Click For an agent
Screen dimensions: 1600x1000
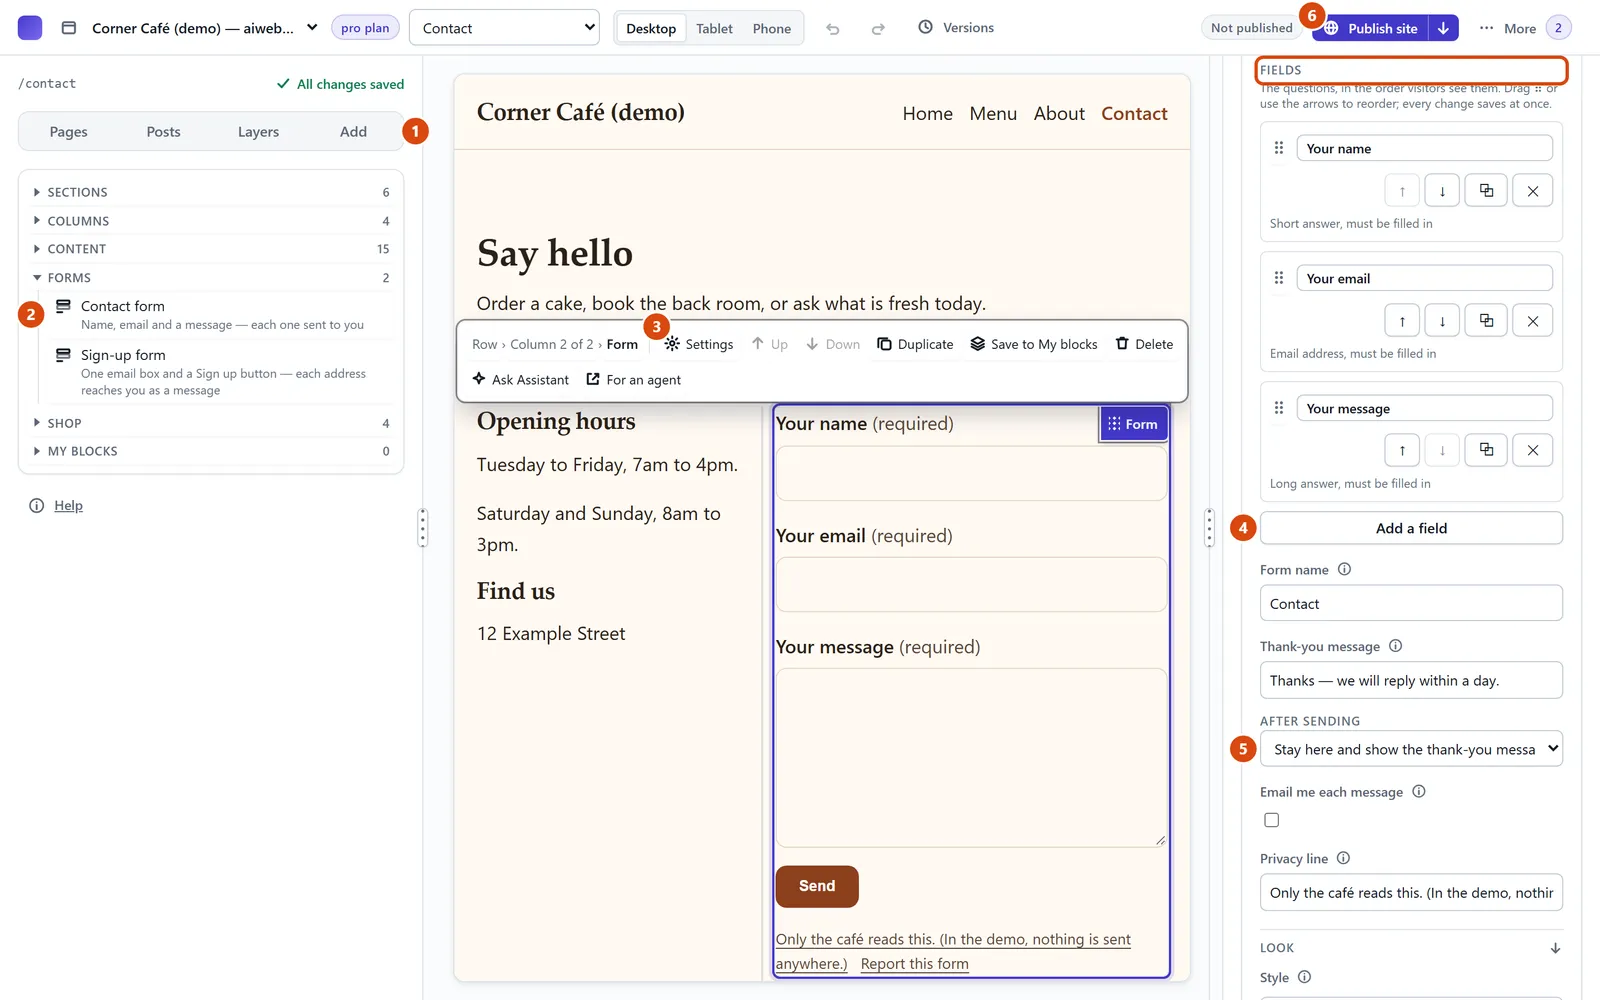point(633,380)
